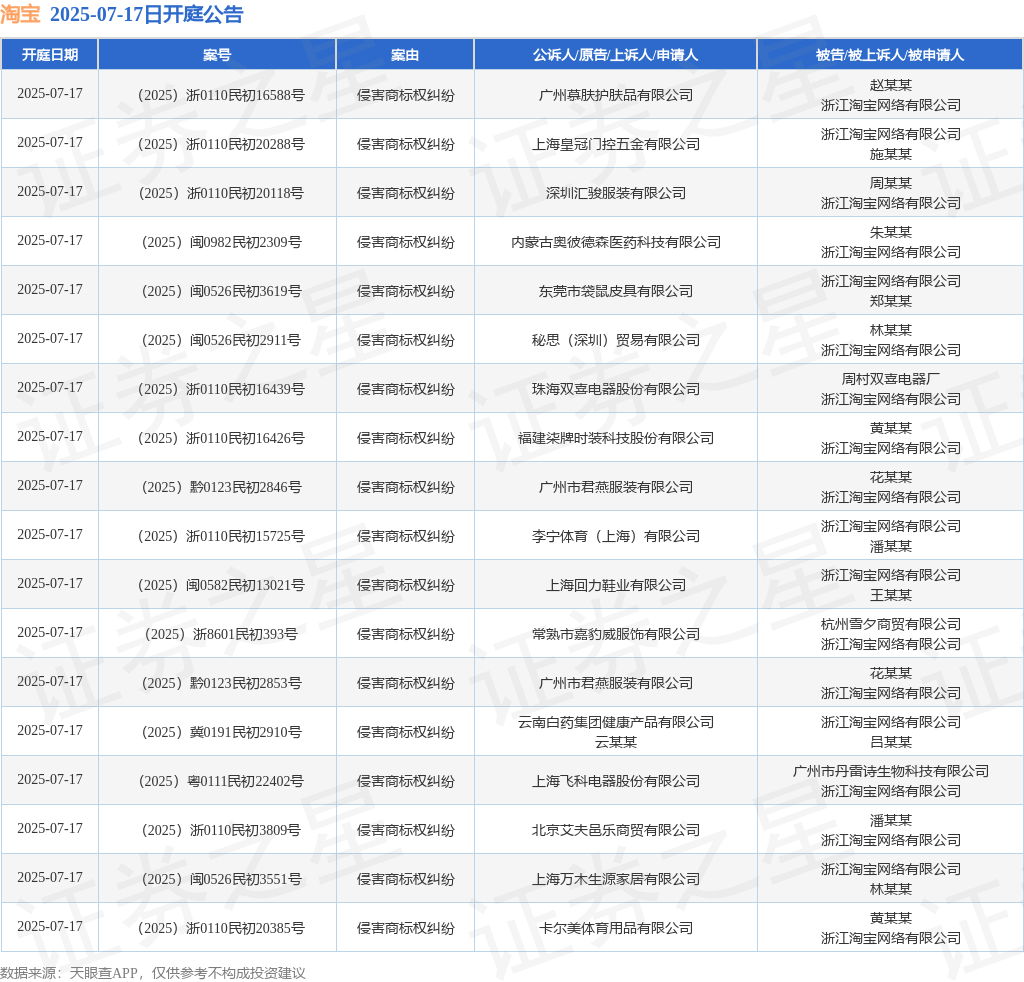The width and height of the screenshot is (1024, 982).
Task: Select case number 浙0110民初20118号
Action: (221, 193)
